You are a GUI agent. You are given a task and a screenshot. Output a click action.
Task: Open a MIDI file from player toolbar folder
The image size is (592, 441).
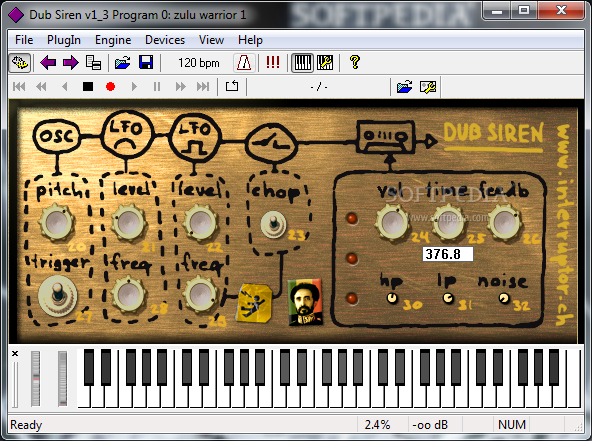point(404,86)
